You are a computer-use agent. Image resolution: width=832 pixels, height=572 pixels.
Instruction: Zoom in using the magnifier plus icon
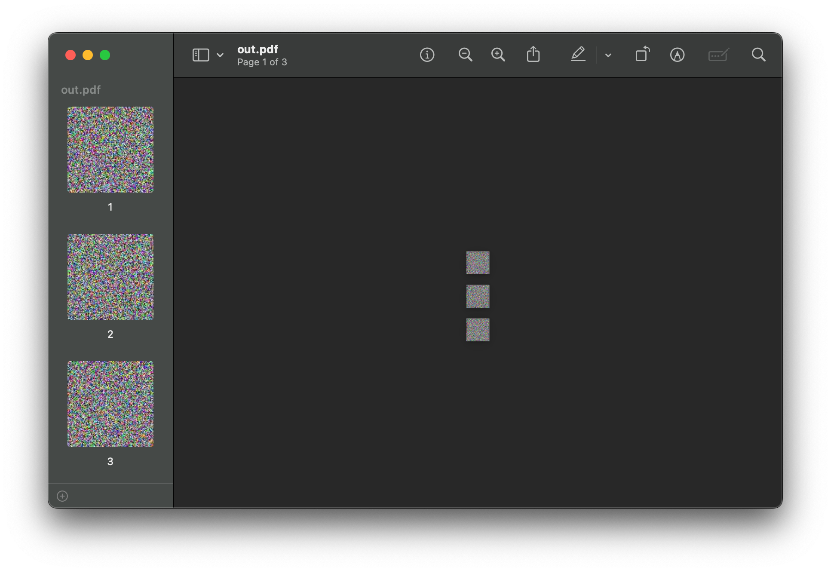[x=498, y=55]
